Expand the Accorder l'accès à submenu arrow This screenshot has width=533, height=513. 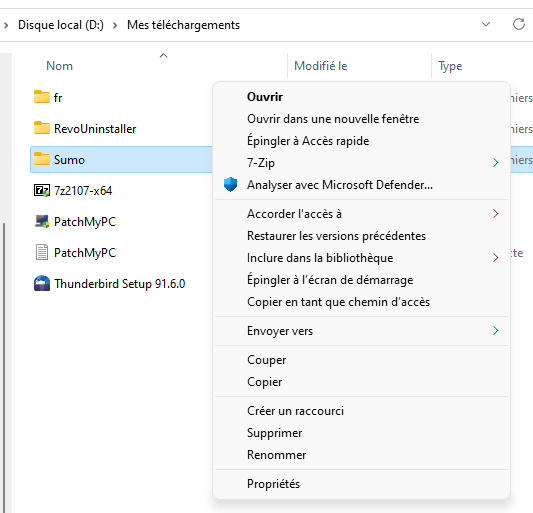coord(496,213)
